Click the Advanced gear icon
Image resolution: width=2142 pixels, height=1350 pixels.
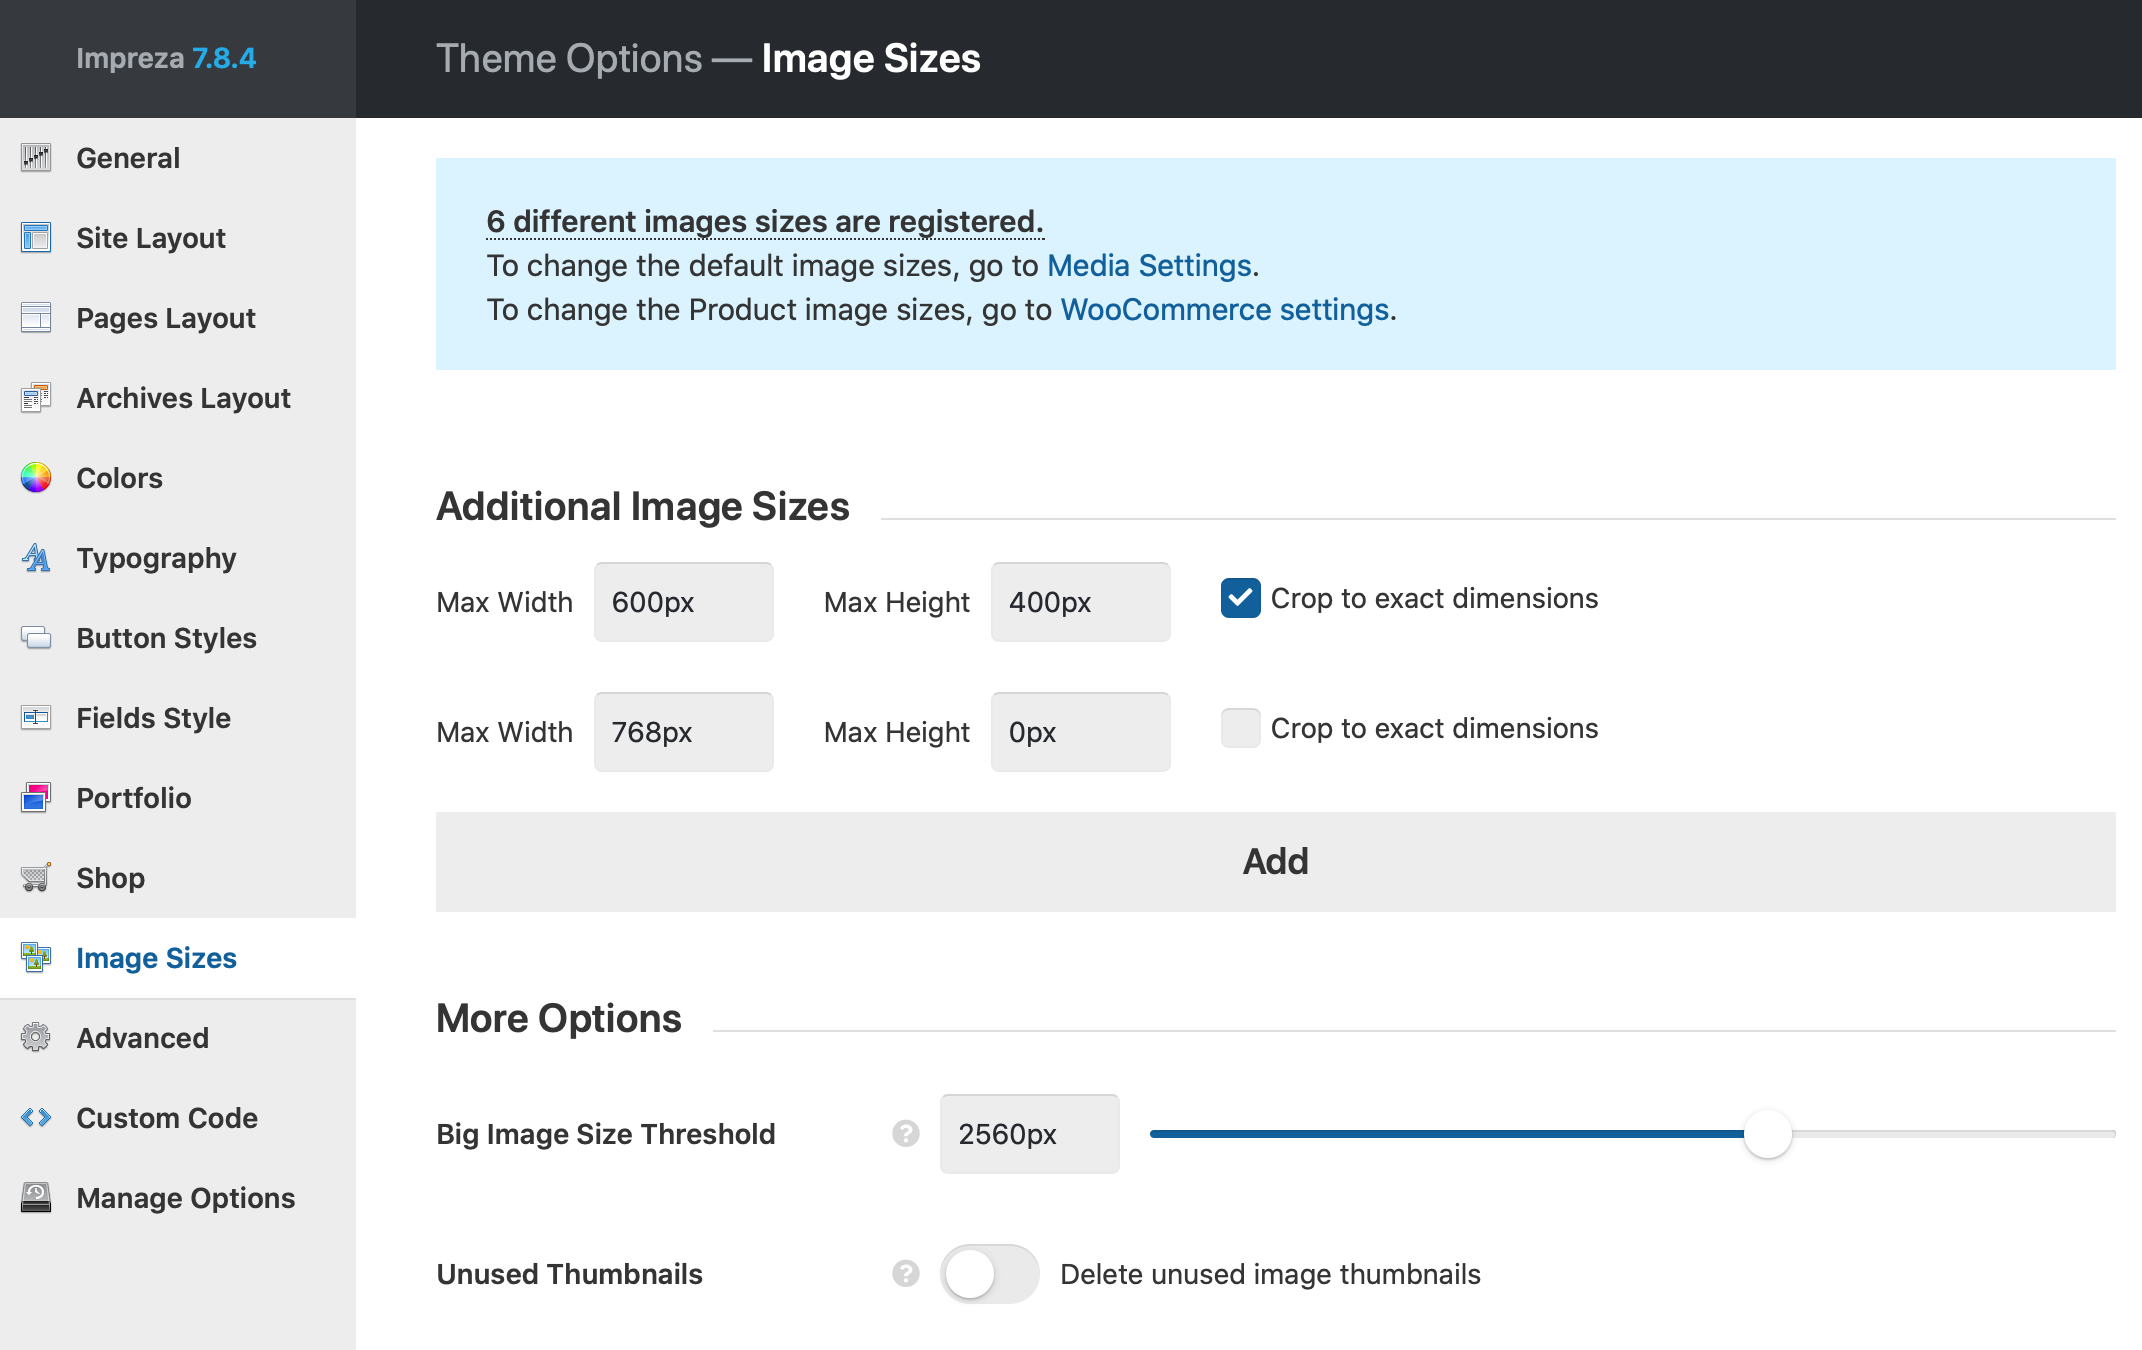pyautogui.click(x=36, y=1038)
